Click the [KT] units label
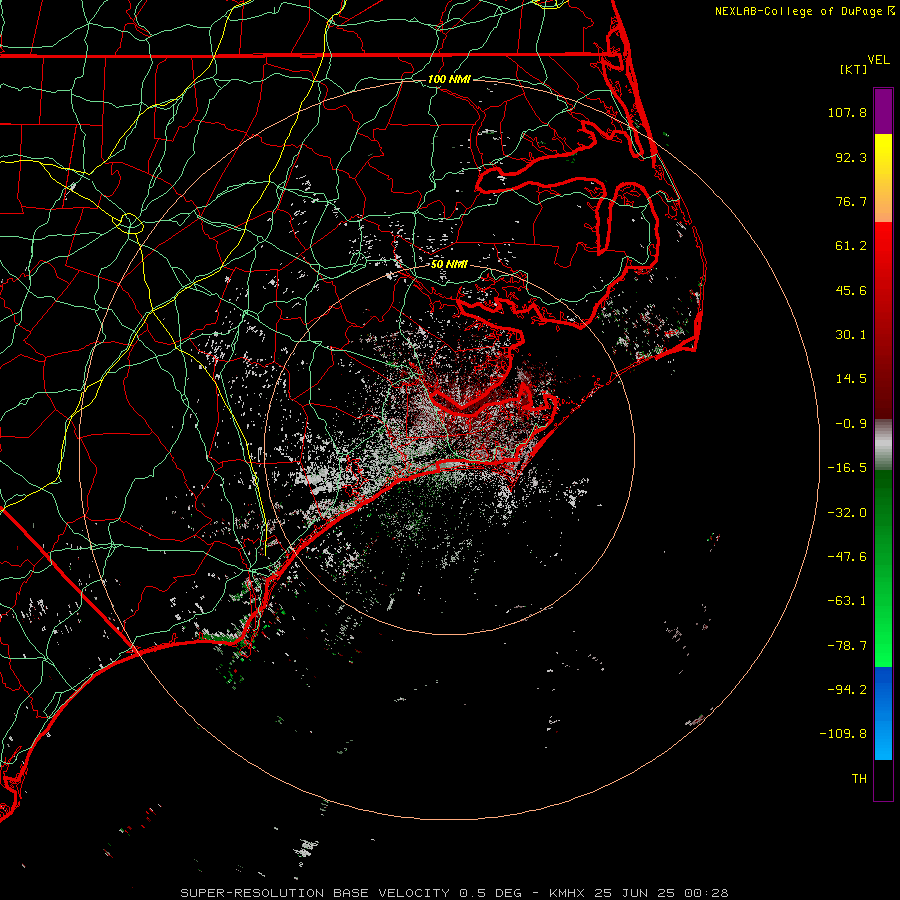 pos(854,69)
